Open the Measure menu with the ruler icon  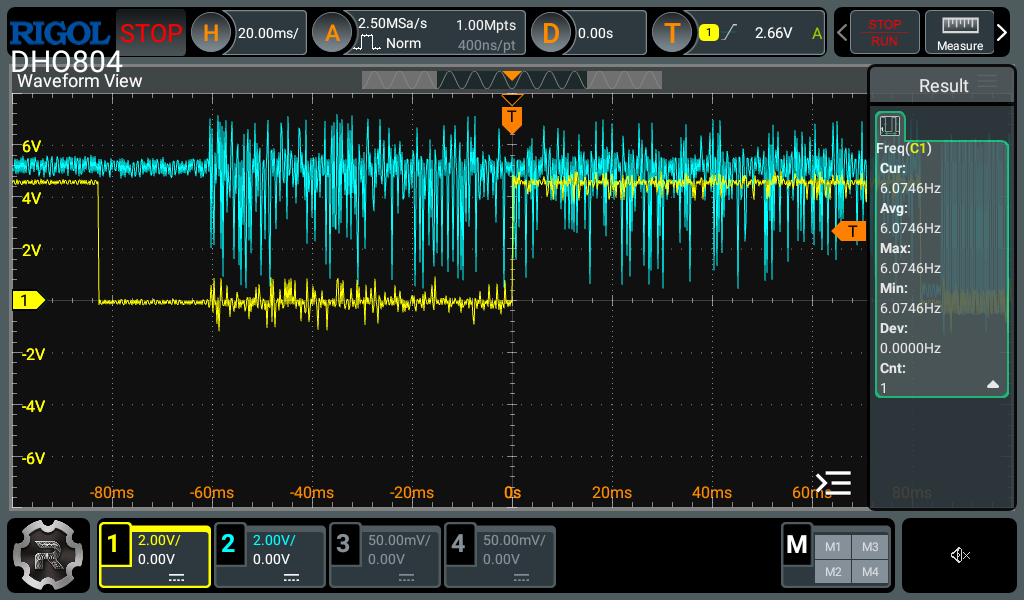coord(962,32)
